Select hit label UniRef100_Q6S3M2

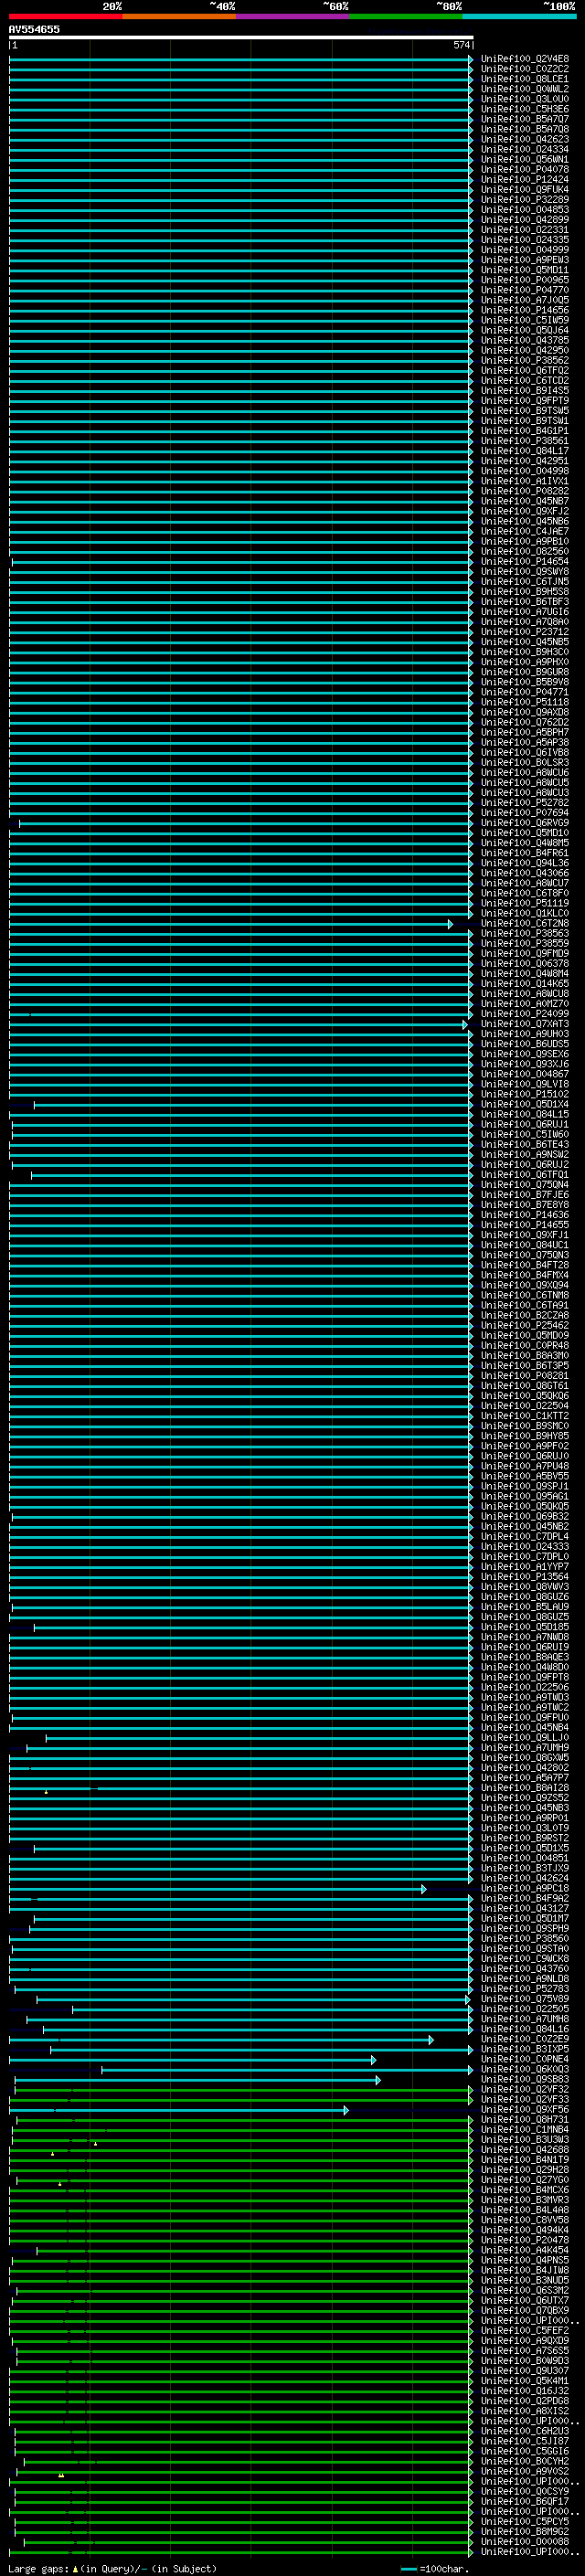525,2290
